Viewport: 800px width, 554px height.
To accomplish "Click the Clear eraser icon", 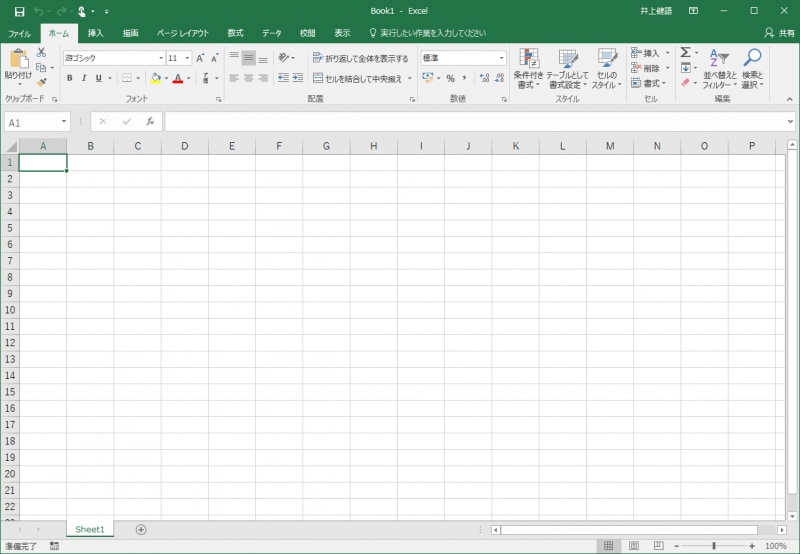I will (x=685, y=82).
